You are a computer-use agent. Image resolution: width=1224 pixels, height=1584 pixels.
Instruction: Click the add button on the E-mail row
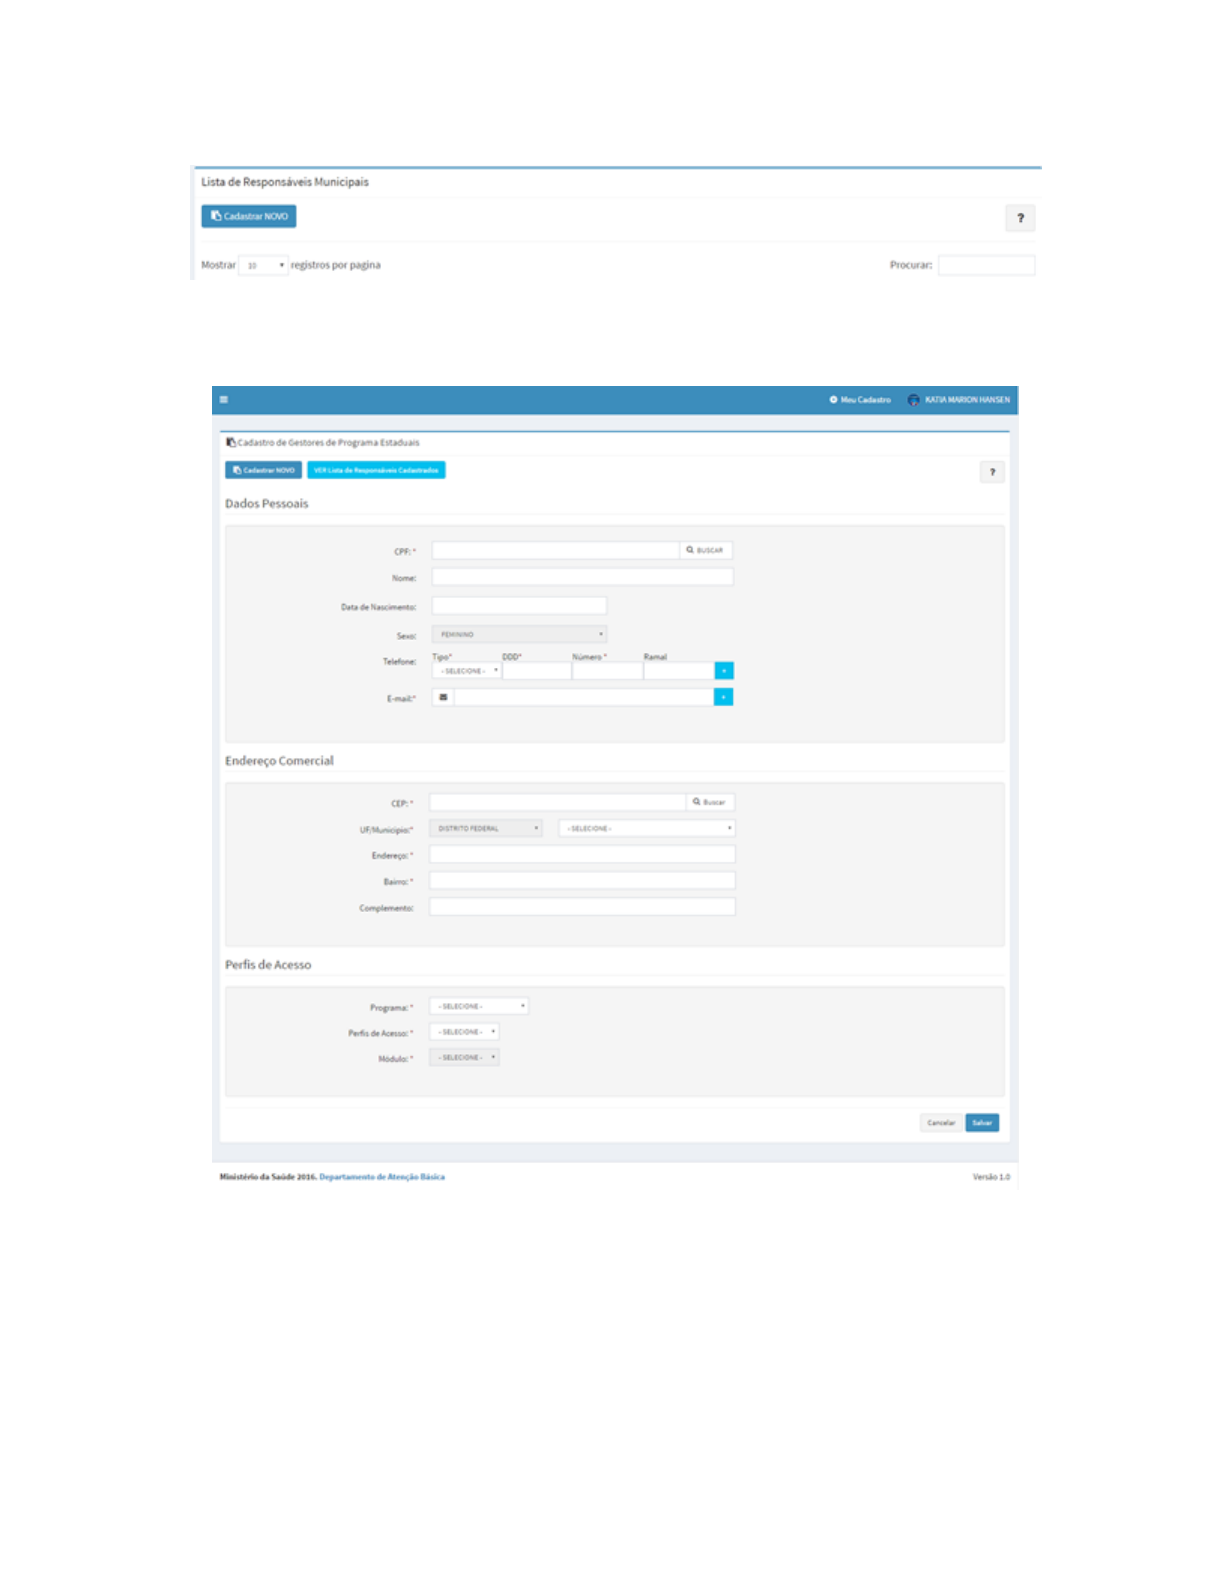tap(724, 697)
